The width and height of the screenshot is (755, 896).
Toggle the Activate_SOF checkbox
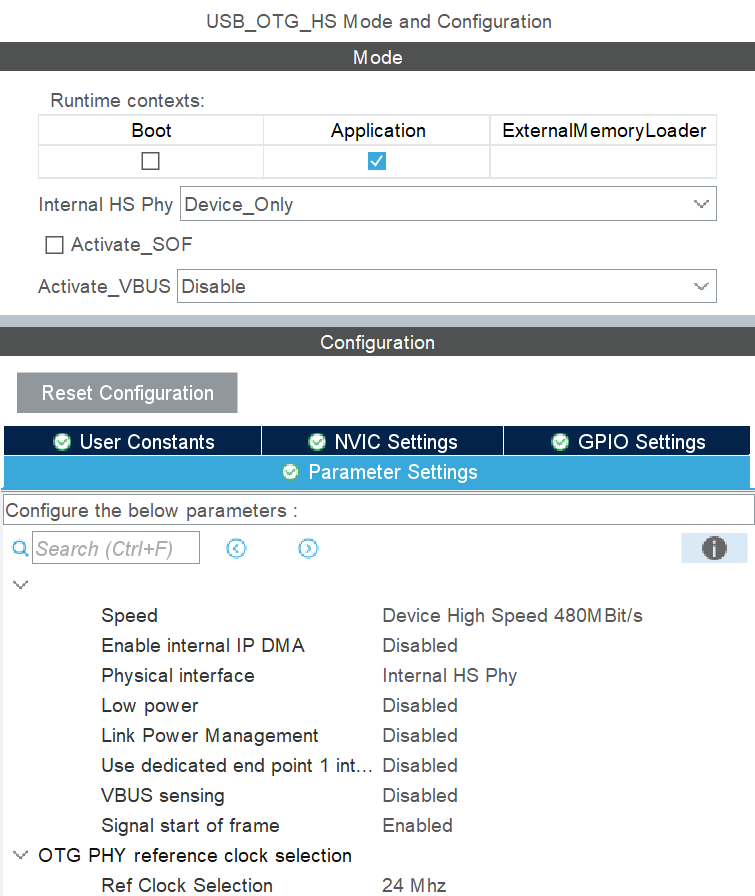(x=54, y=245)
